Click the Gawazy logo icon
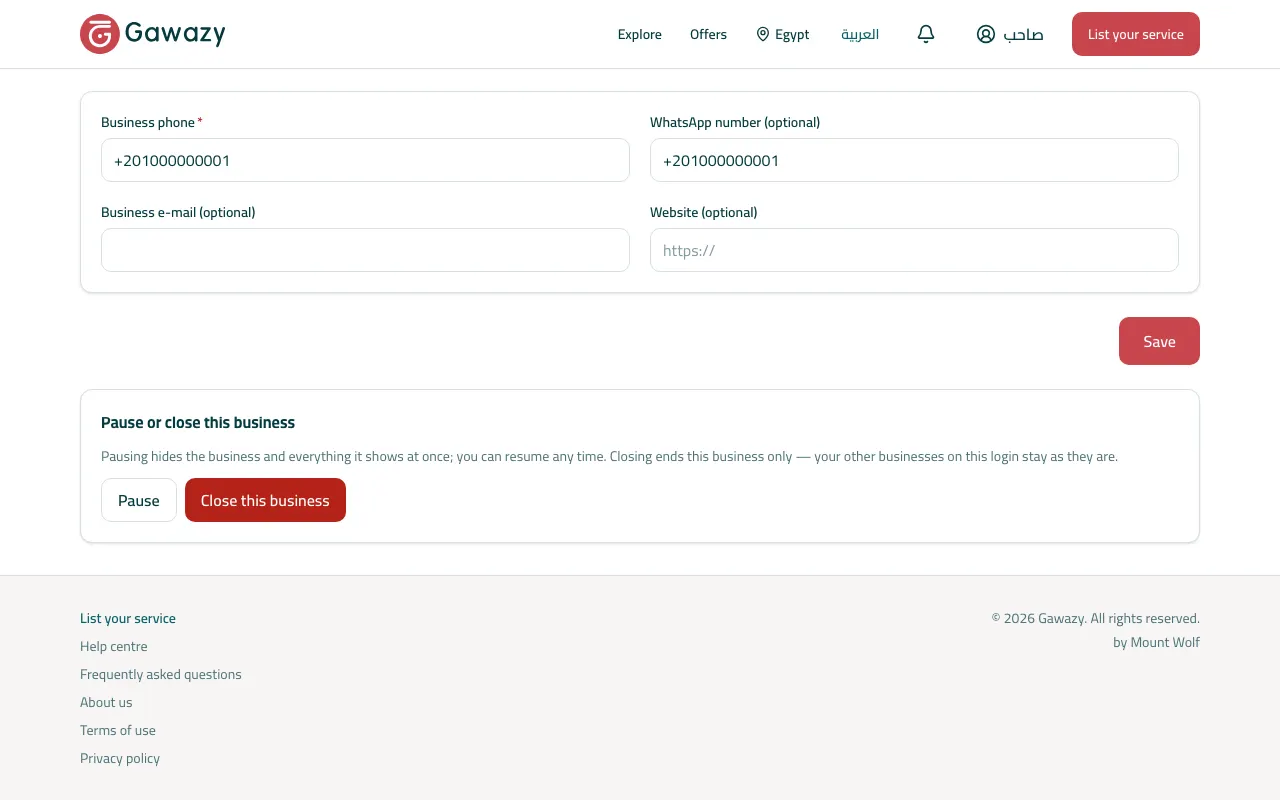Screen dimensions: 1280x800 (100, 34)
